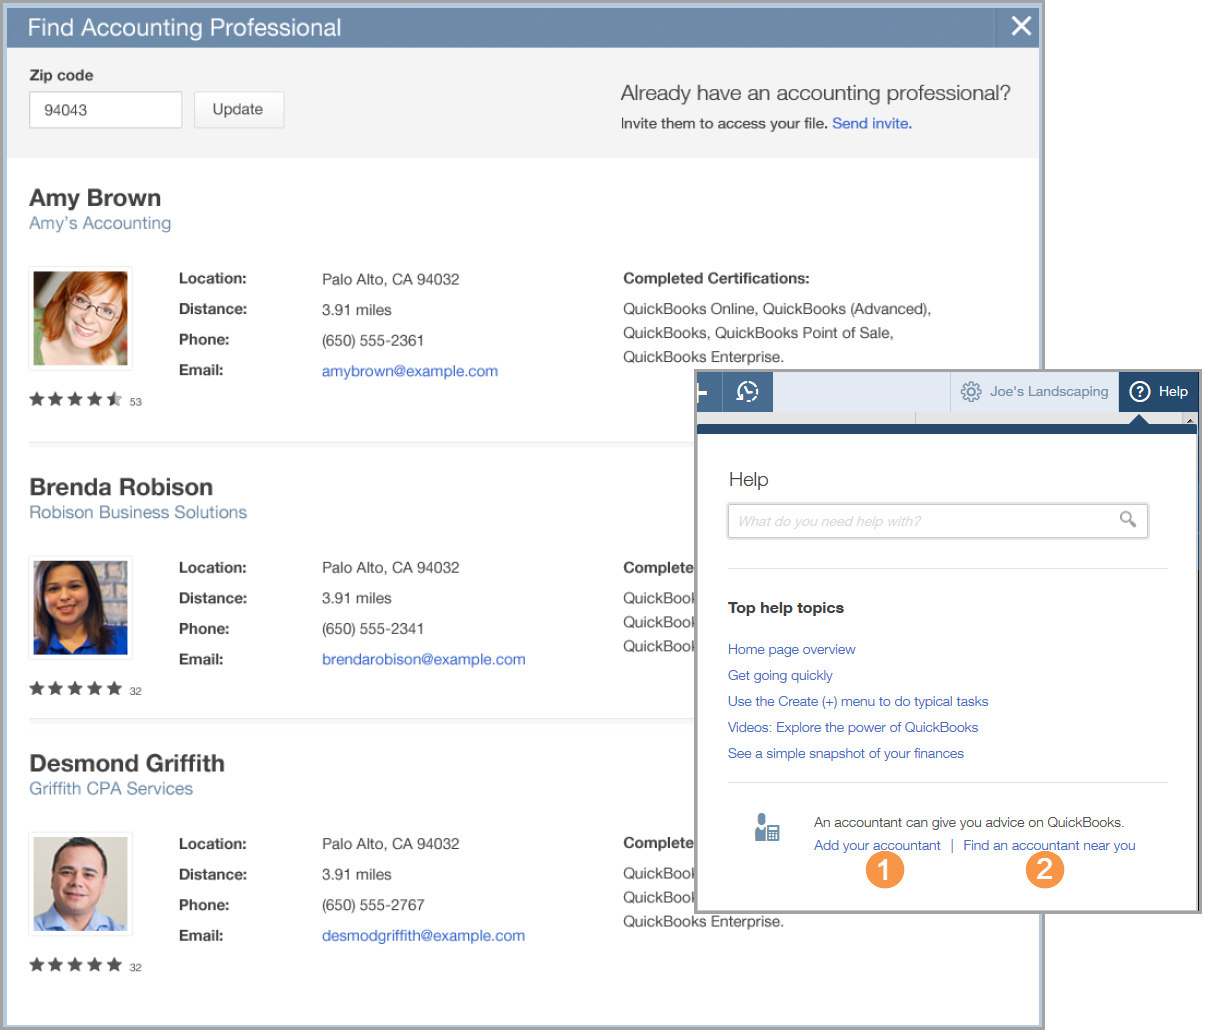Screen dimensions: 1212x1030
Task: Click Desmond Griffith's star rating
Action: click(x=76, y=965)
